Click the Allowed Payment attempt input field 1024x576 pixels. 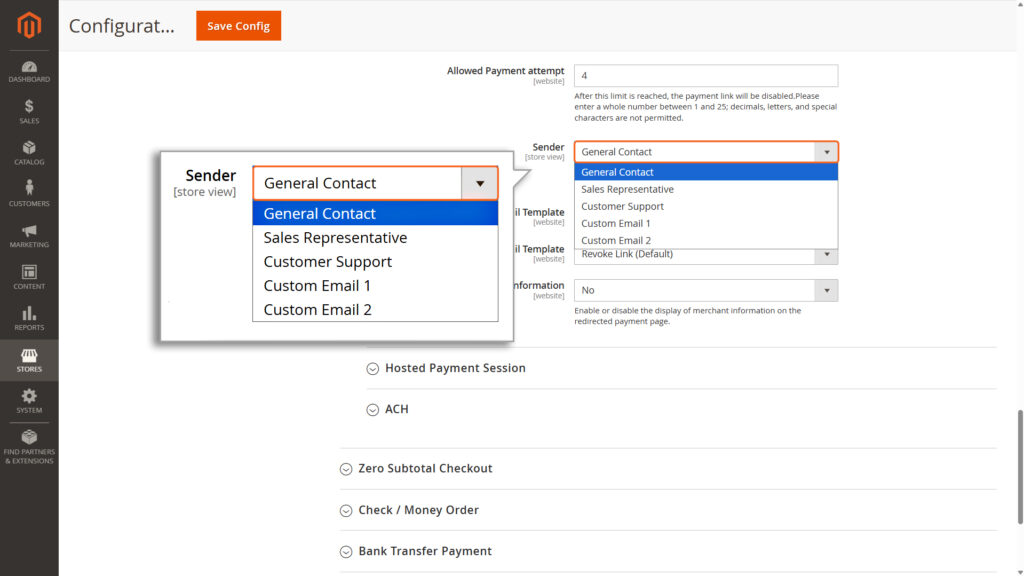pyautogui.click(x=706, y=75)
